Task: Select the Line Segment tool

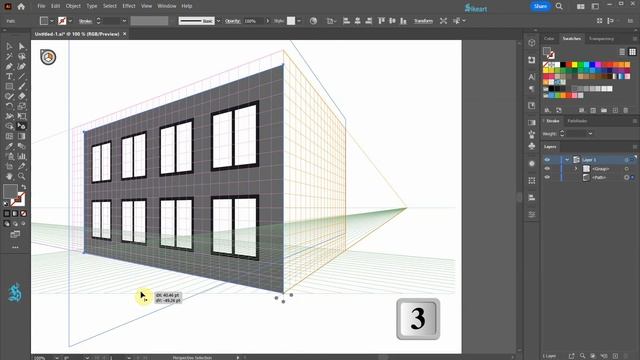Action: point(22,76)
